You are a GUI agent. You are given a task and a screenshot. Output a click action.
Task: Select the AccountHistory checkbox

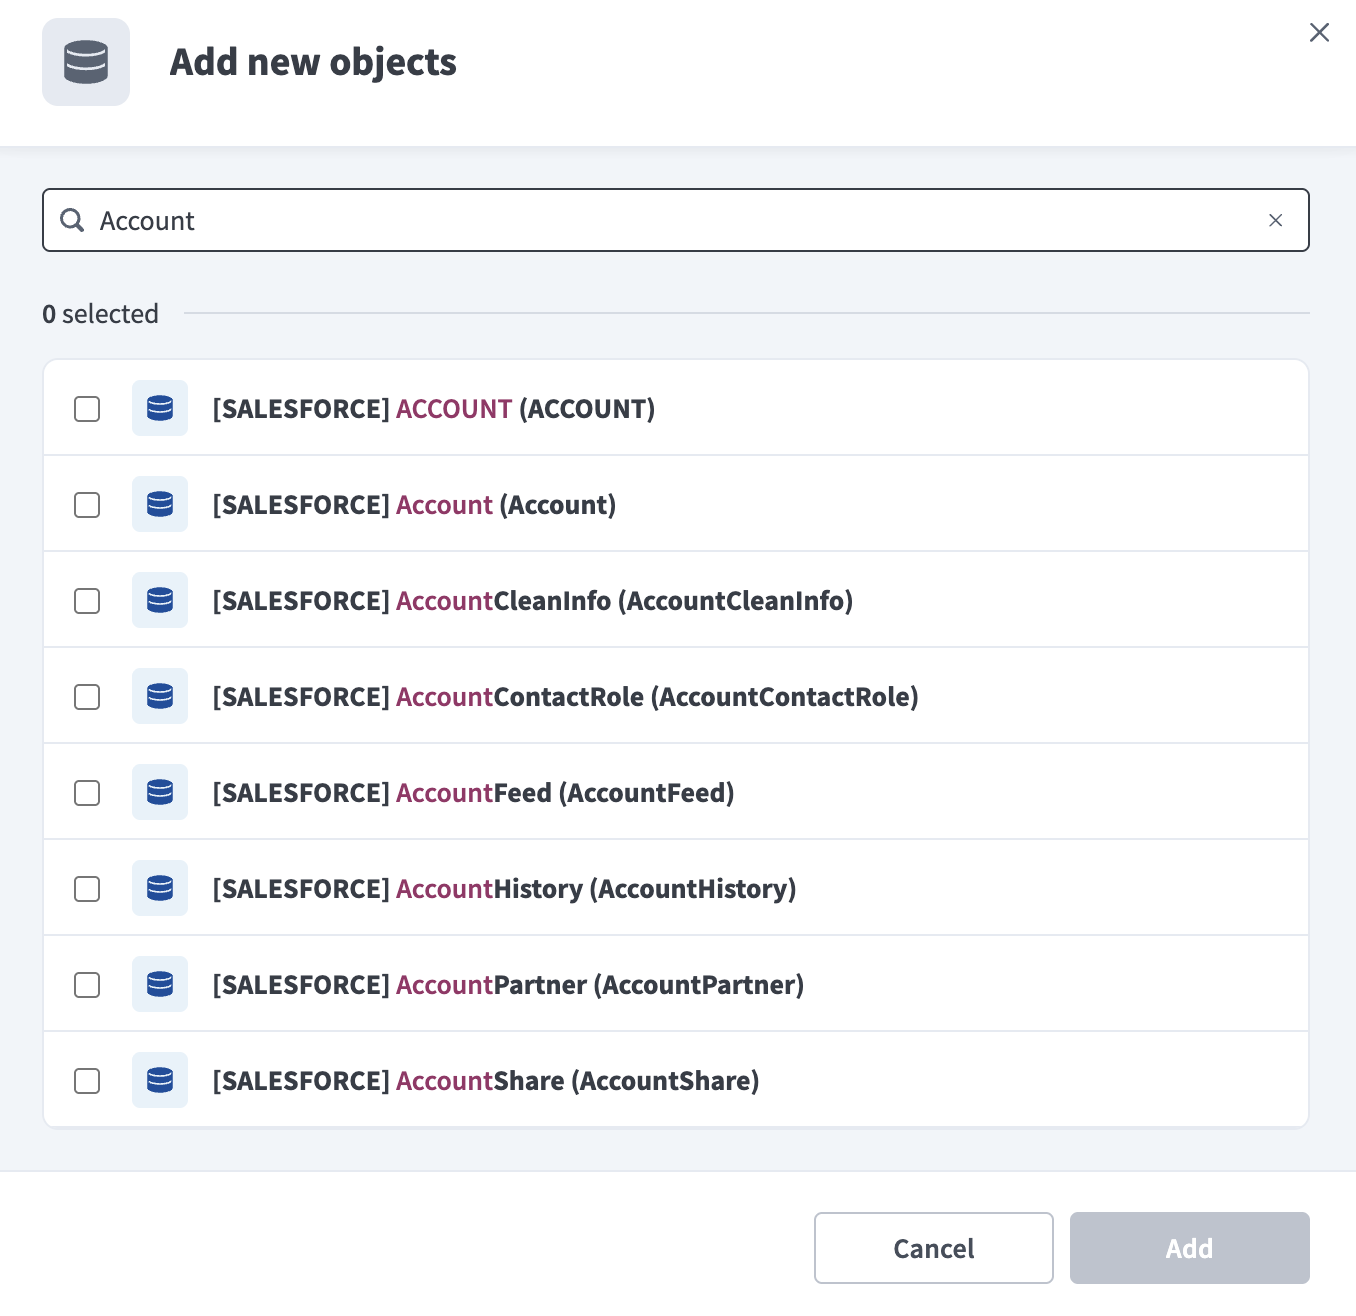coord(87,889)
